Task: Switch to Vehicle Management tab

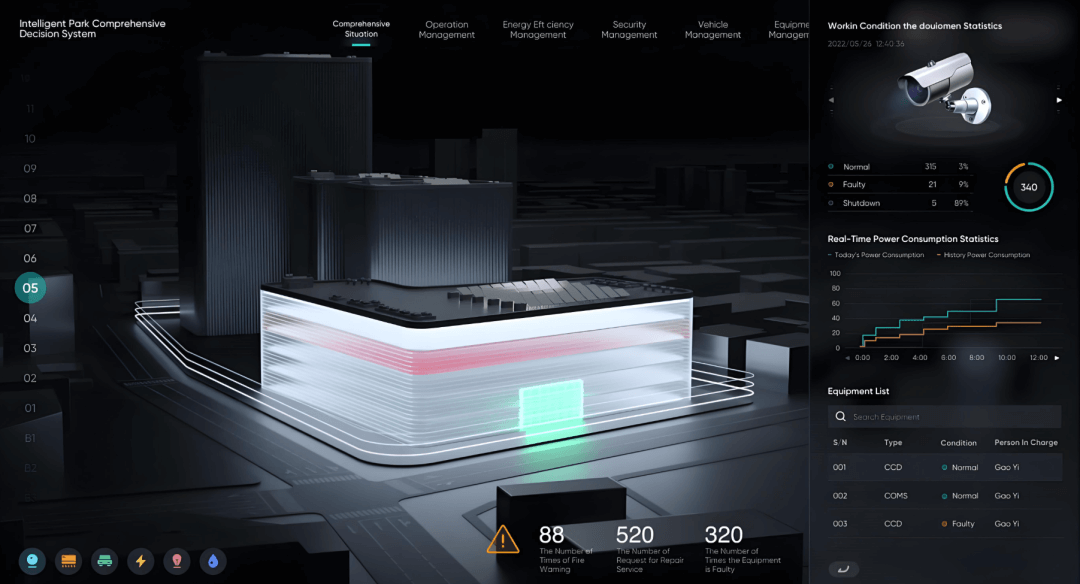Action: [x=713, y=30]
